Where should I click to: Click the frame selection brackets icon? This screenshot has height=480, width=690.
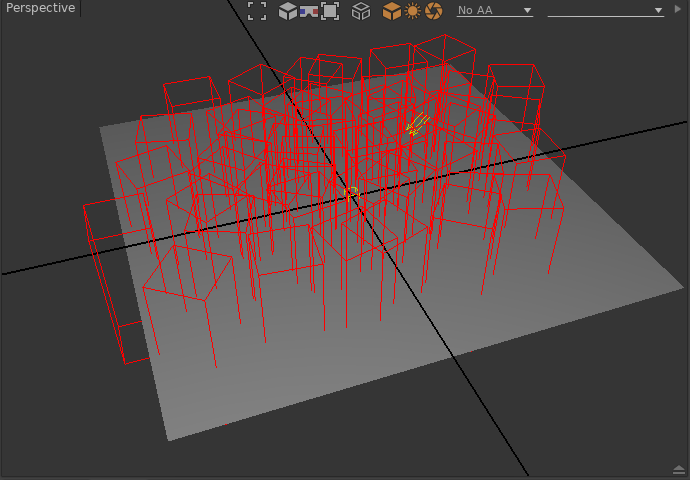pos(257,11)
